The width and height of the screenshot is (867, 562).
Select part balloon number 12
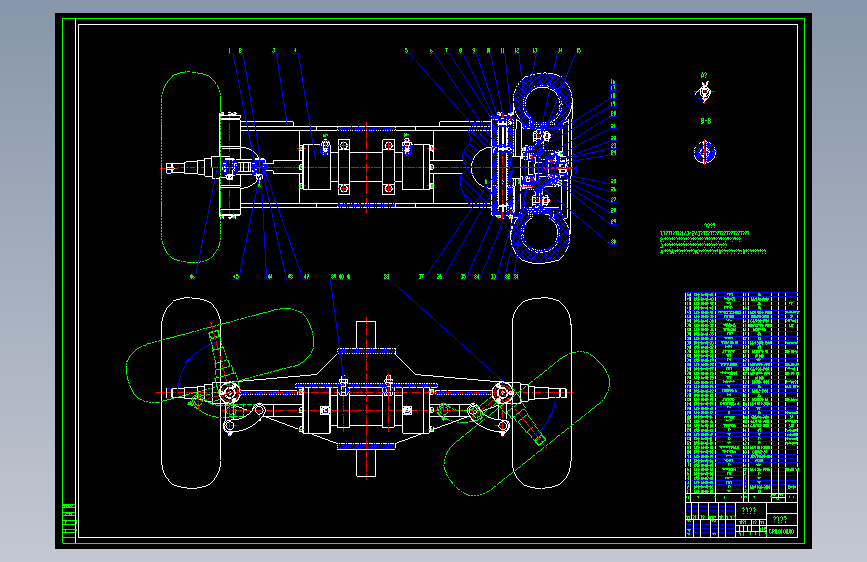coord(517,51)
